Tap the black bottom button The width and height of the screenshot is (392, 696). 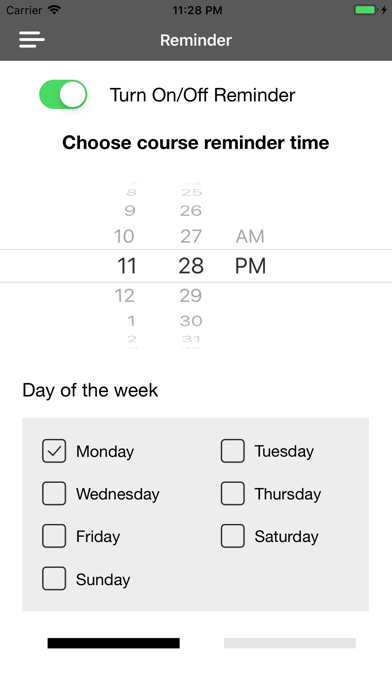pos(114,643)
